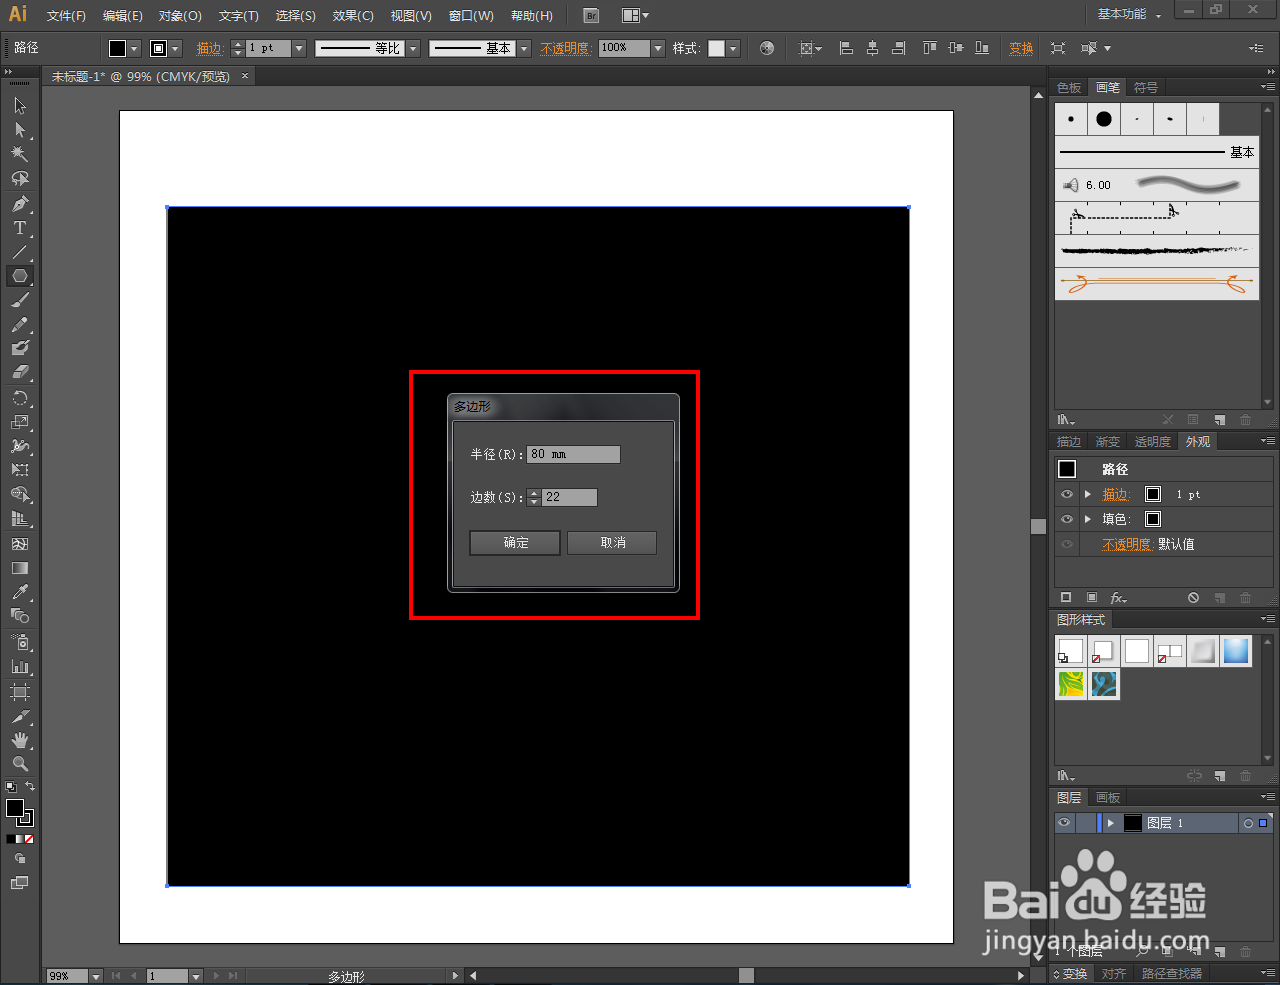The height and width of the screenshot is (985, 1280).
Task: Open Adobe Bridge from the Br icon
Action: [x=591, y=15]
